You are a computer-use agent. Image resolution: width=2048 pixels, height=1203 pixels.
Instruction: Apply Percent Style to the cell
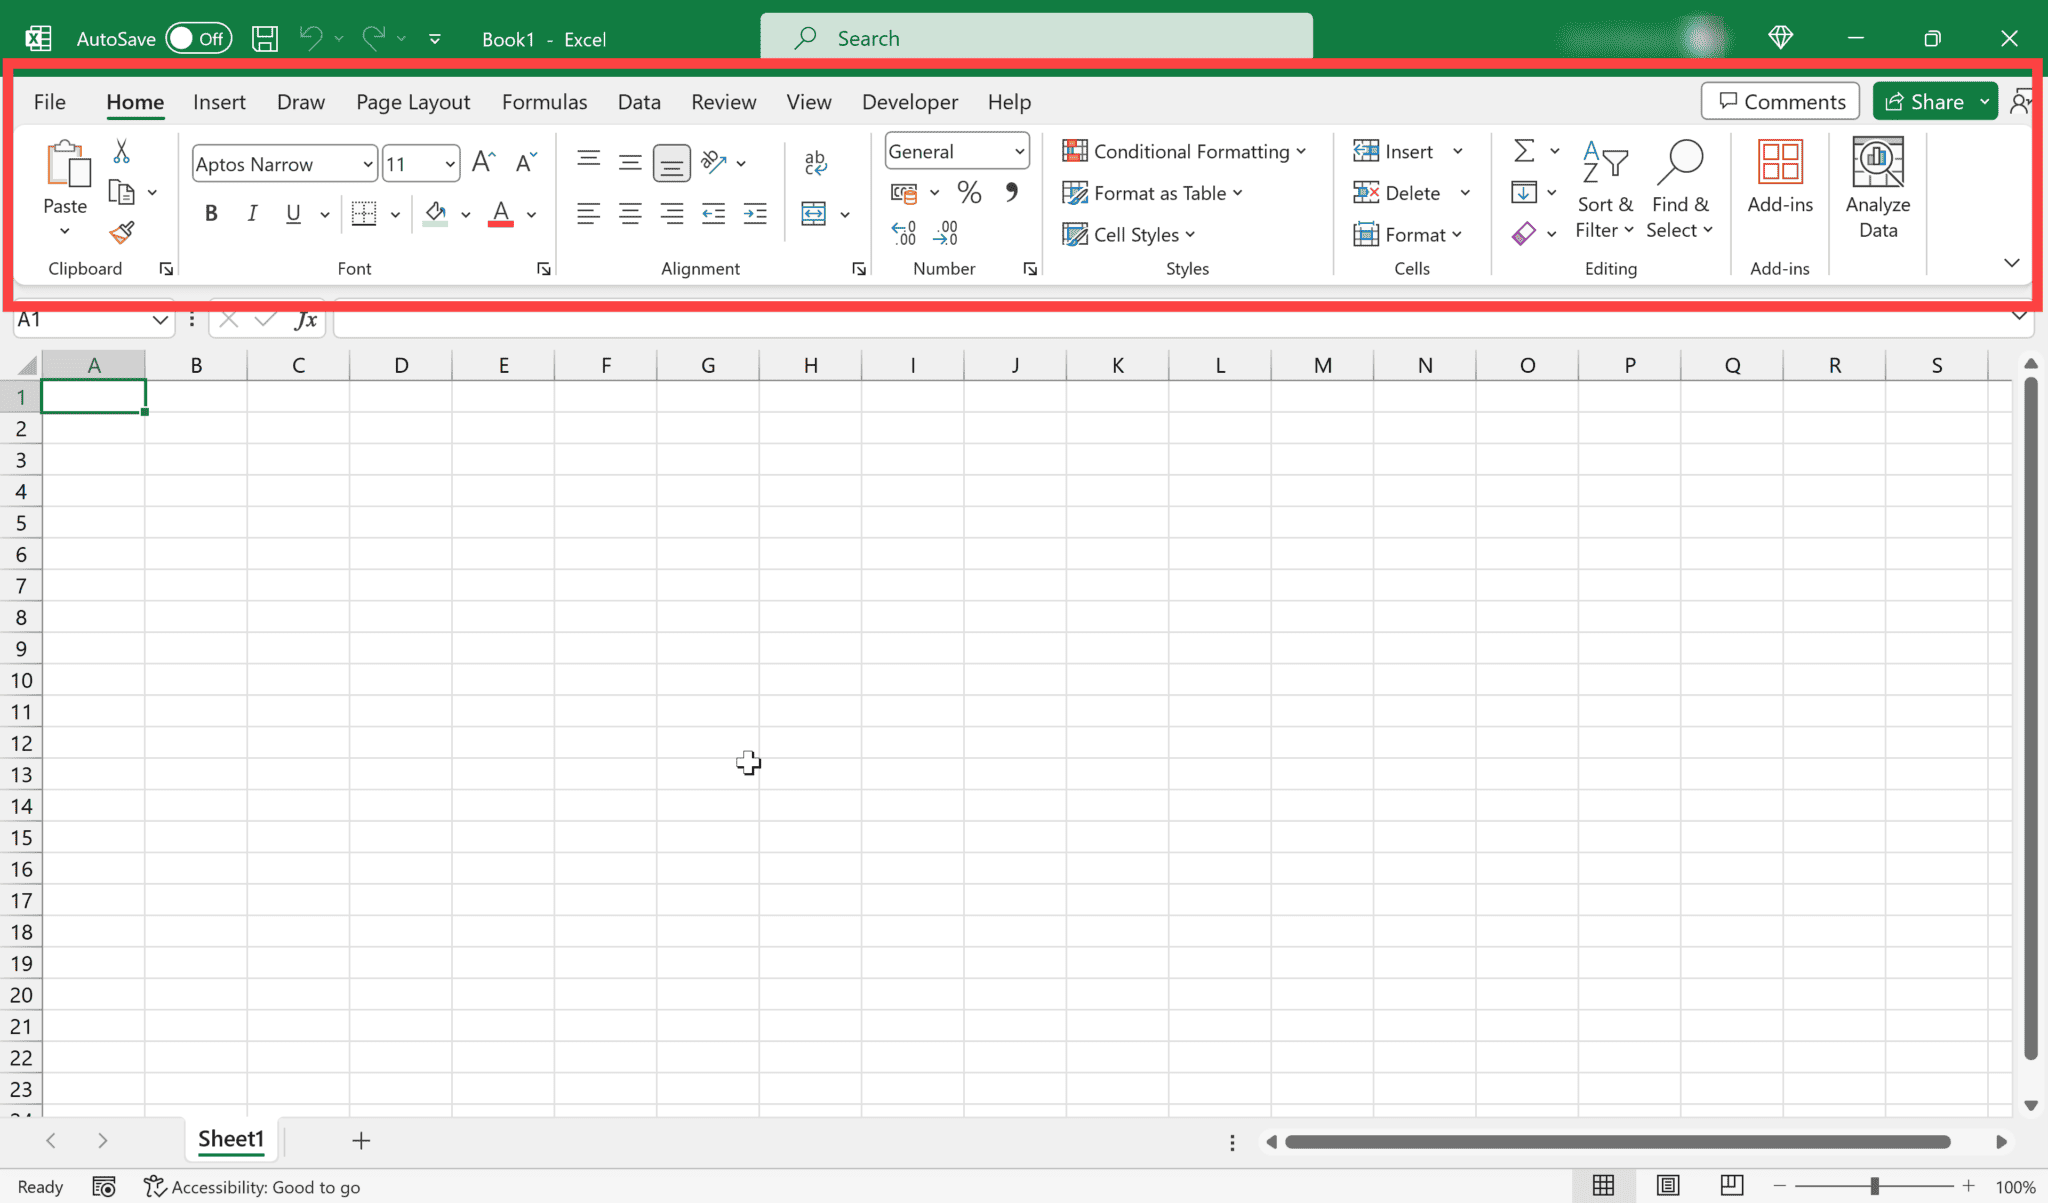tap(968, 193)
